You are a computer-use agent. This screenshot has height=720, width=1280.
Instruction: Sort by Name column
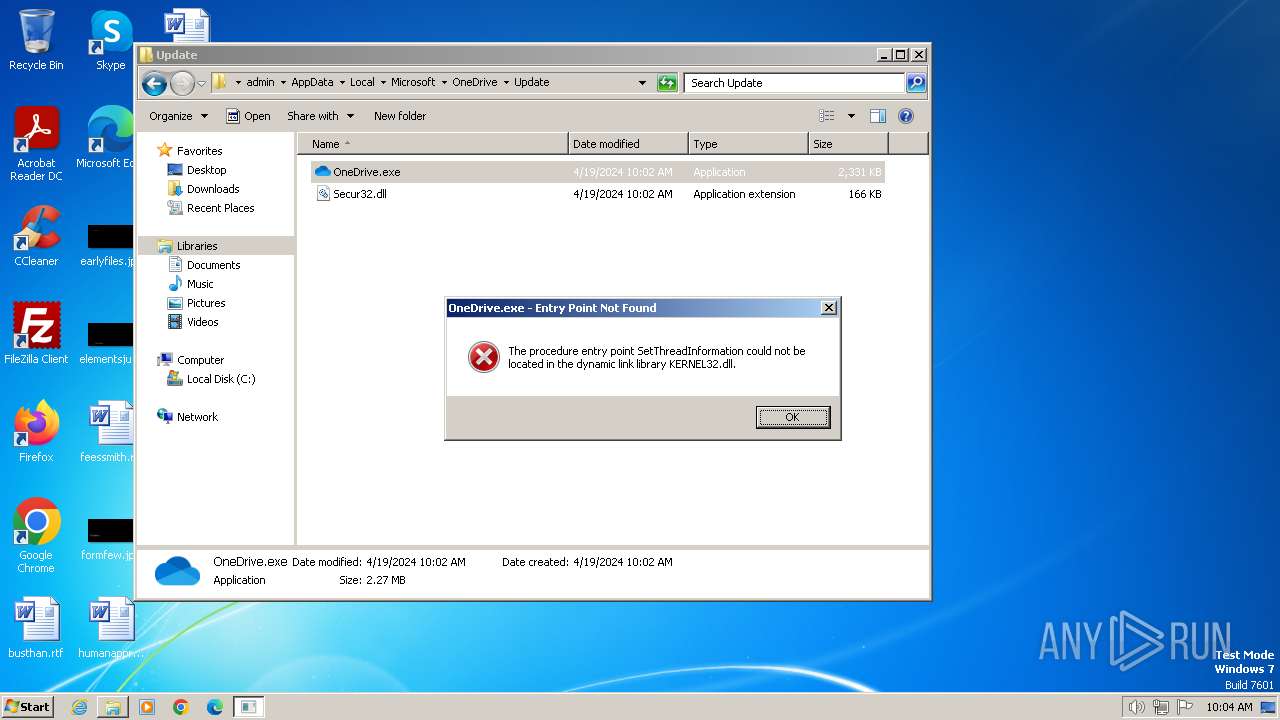(x=433, y=144)
